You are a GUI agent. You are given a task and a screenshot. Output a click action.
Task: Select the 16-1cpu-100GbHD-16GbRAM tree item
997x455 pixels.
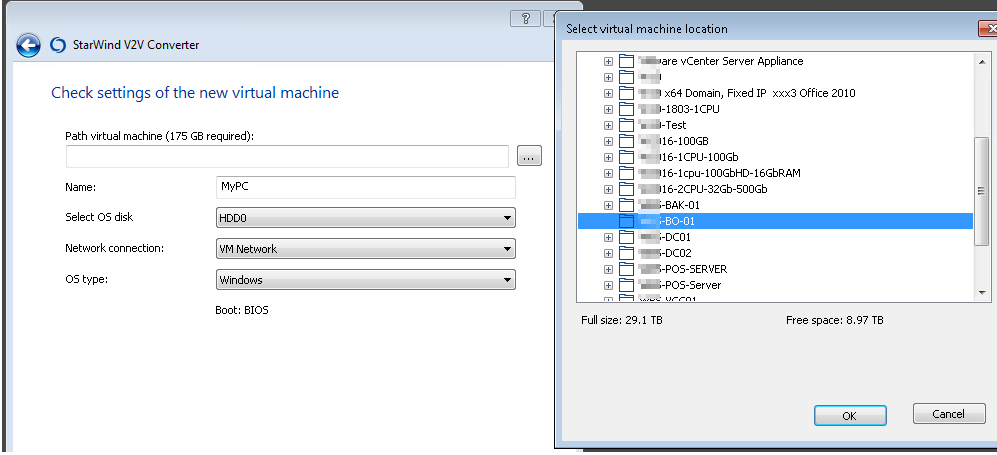pyautogui.click(x=720, y=173)
